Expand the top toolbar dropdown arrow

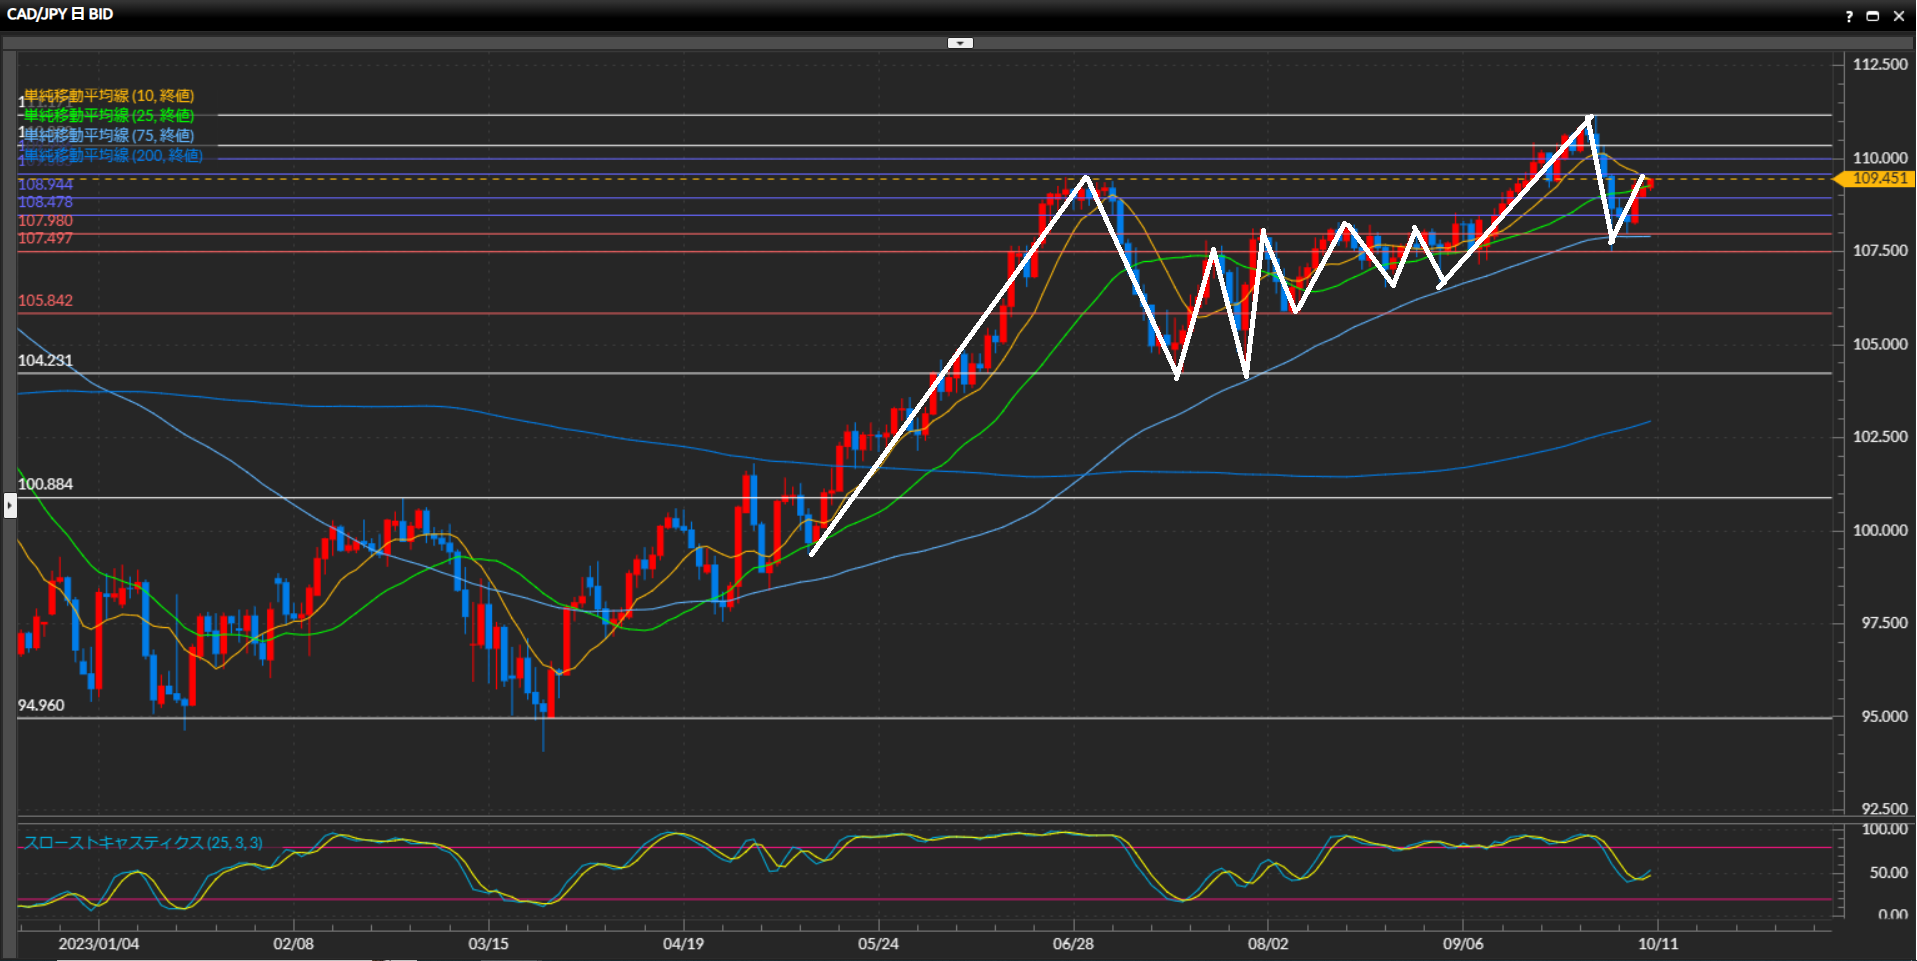click(x=960, y=43)
